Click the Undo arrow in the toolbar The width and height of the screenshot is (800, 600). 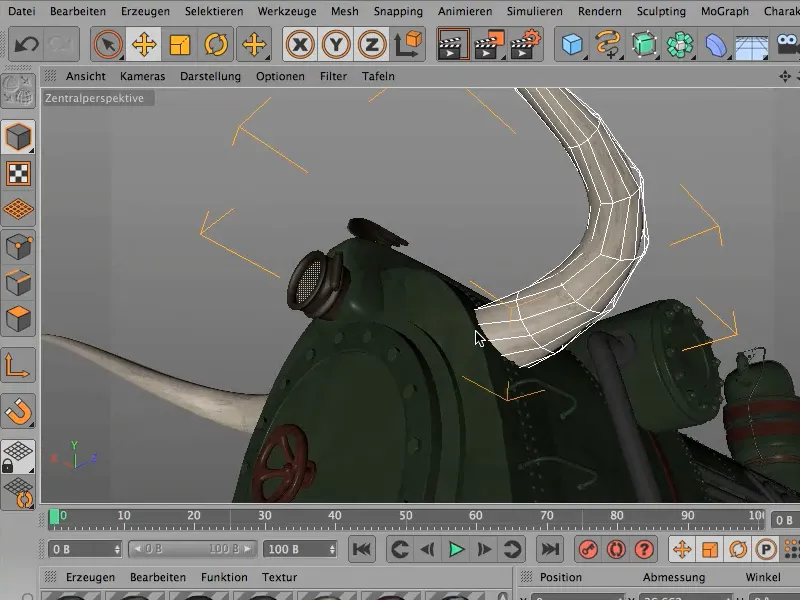(26, 45)
